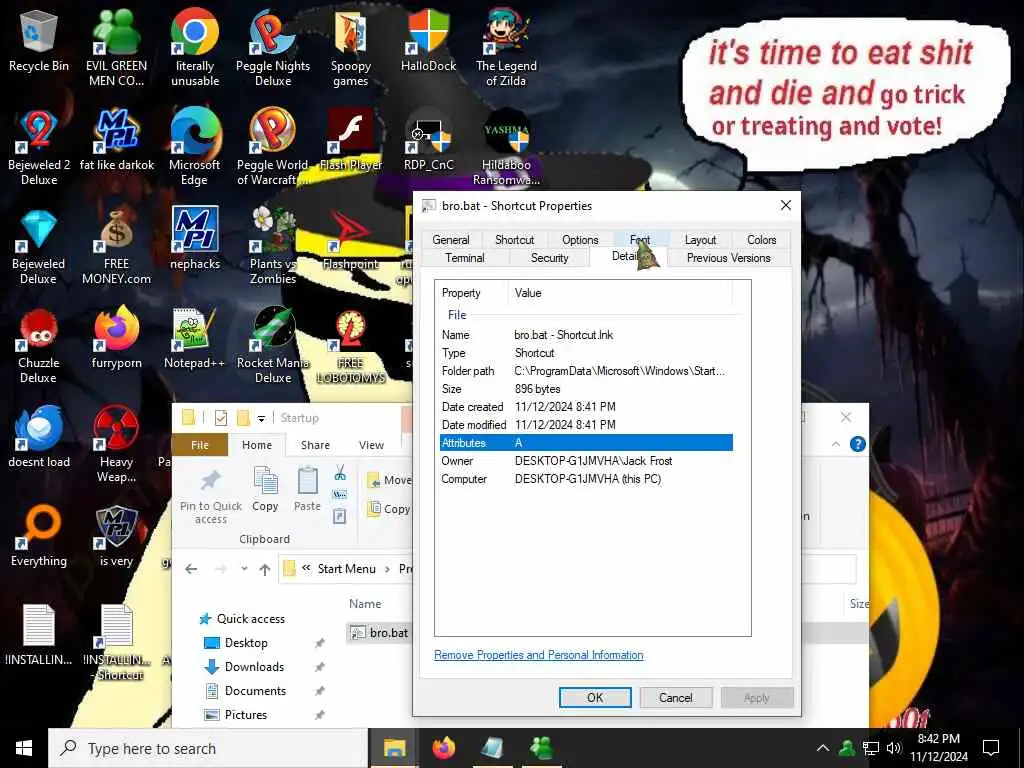Image resolution: width=1024 pixels, height=768 pixels.
Task: Open the Layout tab
Action: click(700, 240)
